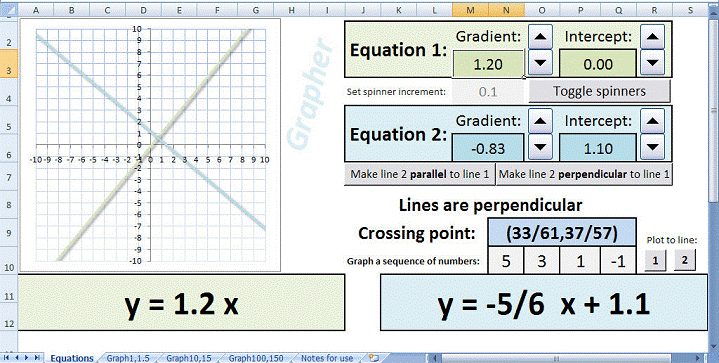
Task: Increase Equation 1 gradient with up spinner
Action: 540,37
